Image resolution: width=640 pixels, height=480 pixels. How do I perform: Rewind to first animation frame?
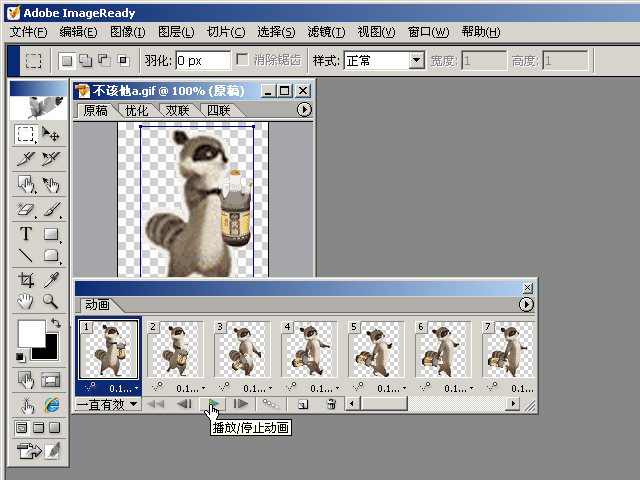point(155,404)
